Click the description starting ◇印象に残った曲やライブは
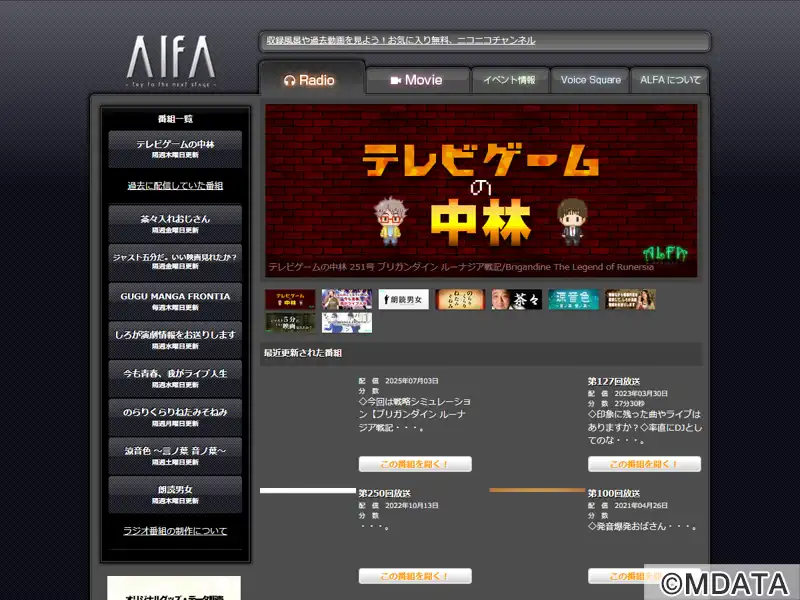This screenshot has height=600, width=800. point(645,427)
